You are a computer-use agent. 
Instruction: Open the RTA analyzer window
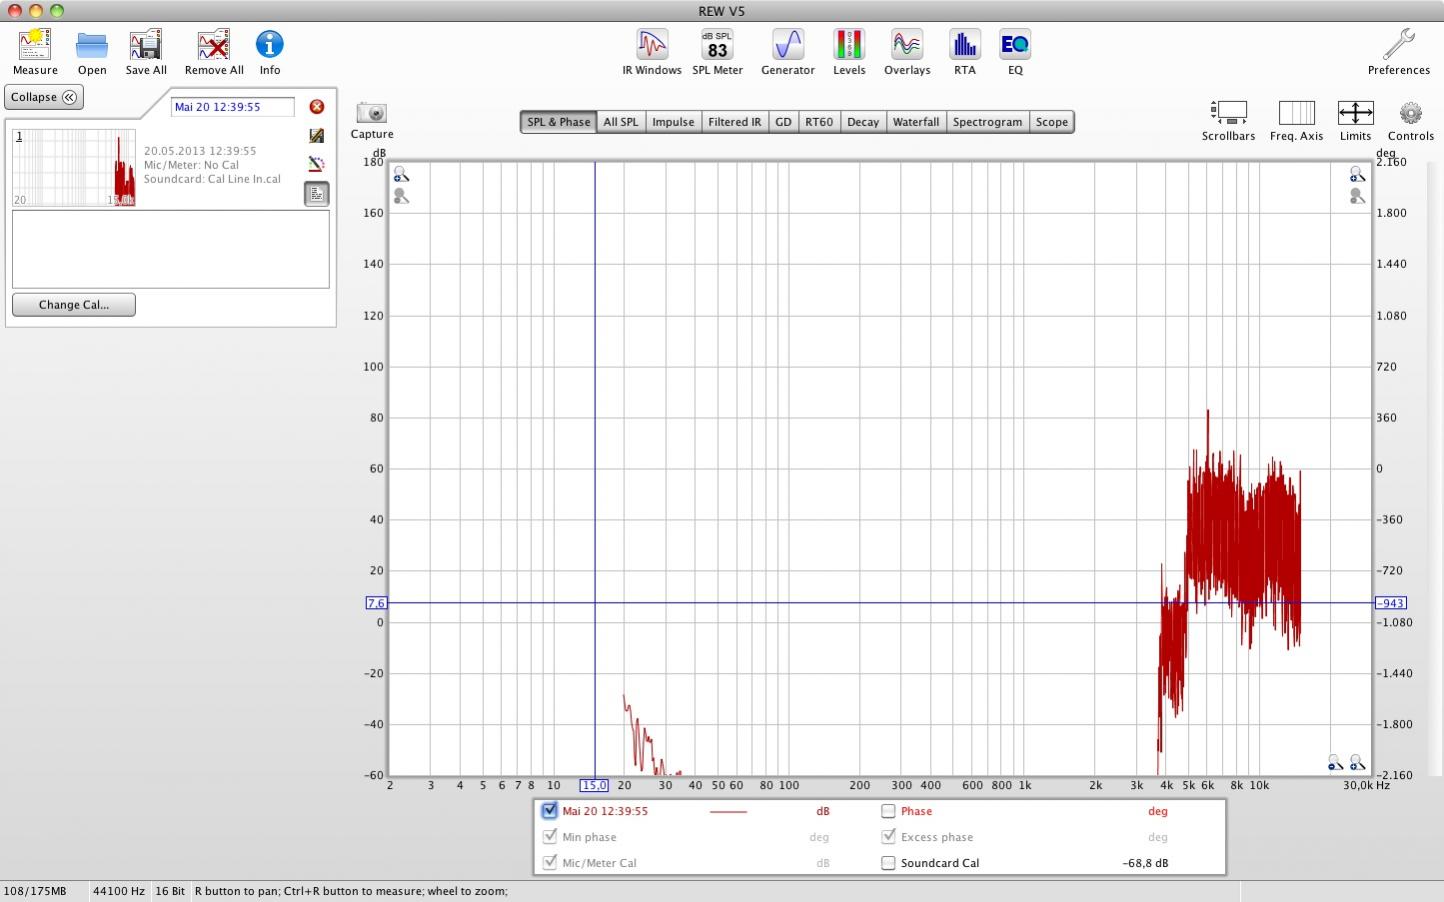pyautogui.click(x=964, y=46)
